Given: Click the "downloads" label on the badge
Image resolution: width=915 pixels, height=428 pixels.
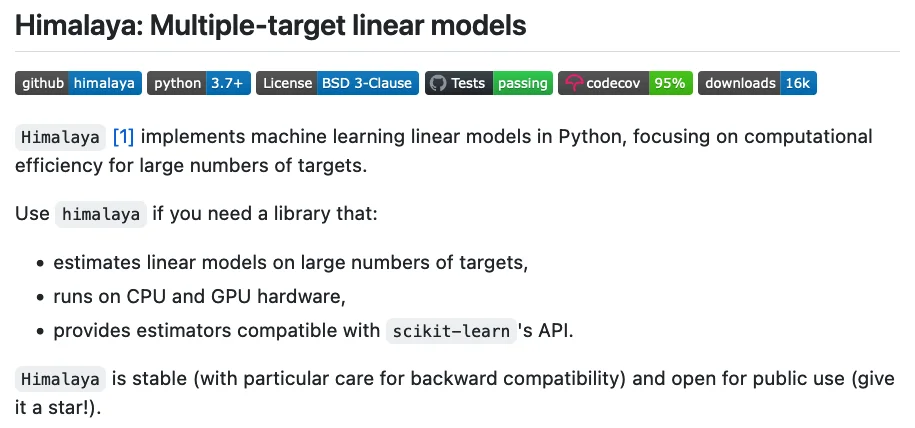Looking at the screenshot, I should pyautogui.click(x=740, y=84).
